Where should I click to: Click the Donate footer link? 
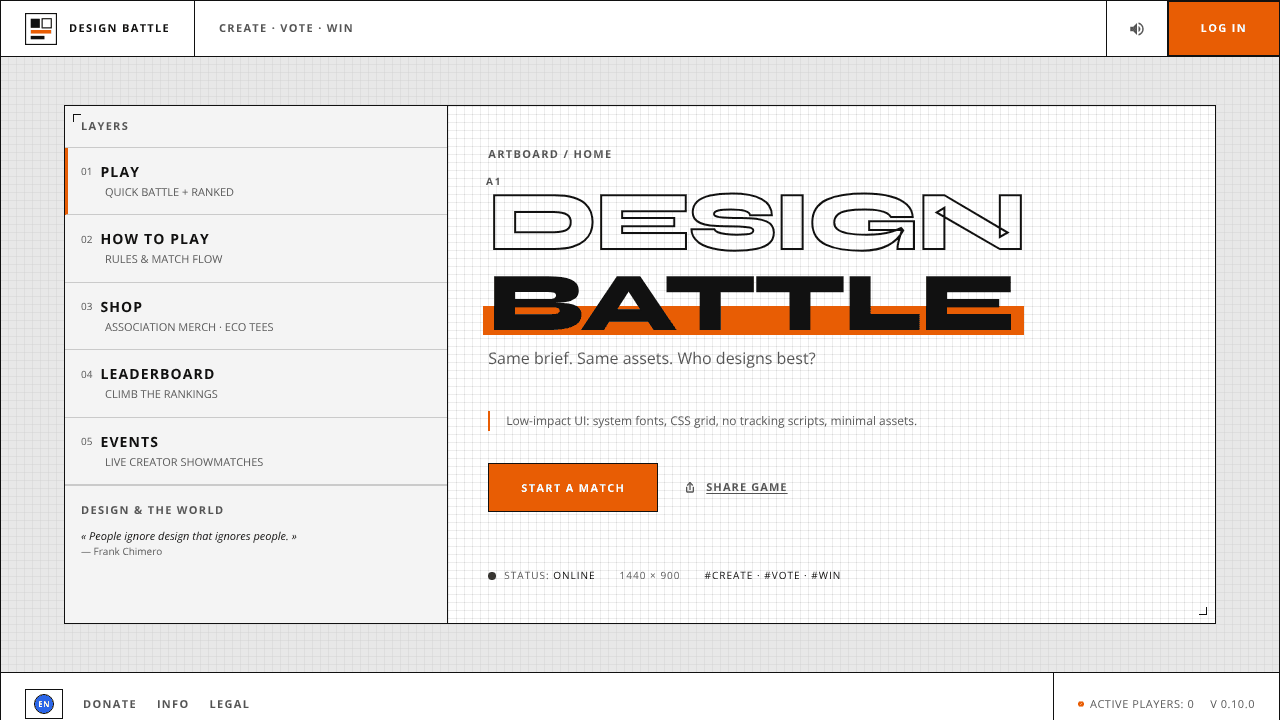click(110, 704)
